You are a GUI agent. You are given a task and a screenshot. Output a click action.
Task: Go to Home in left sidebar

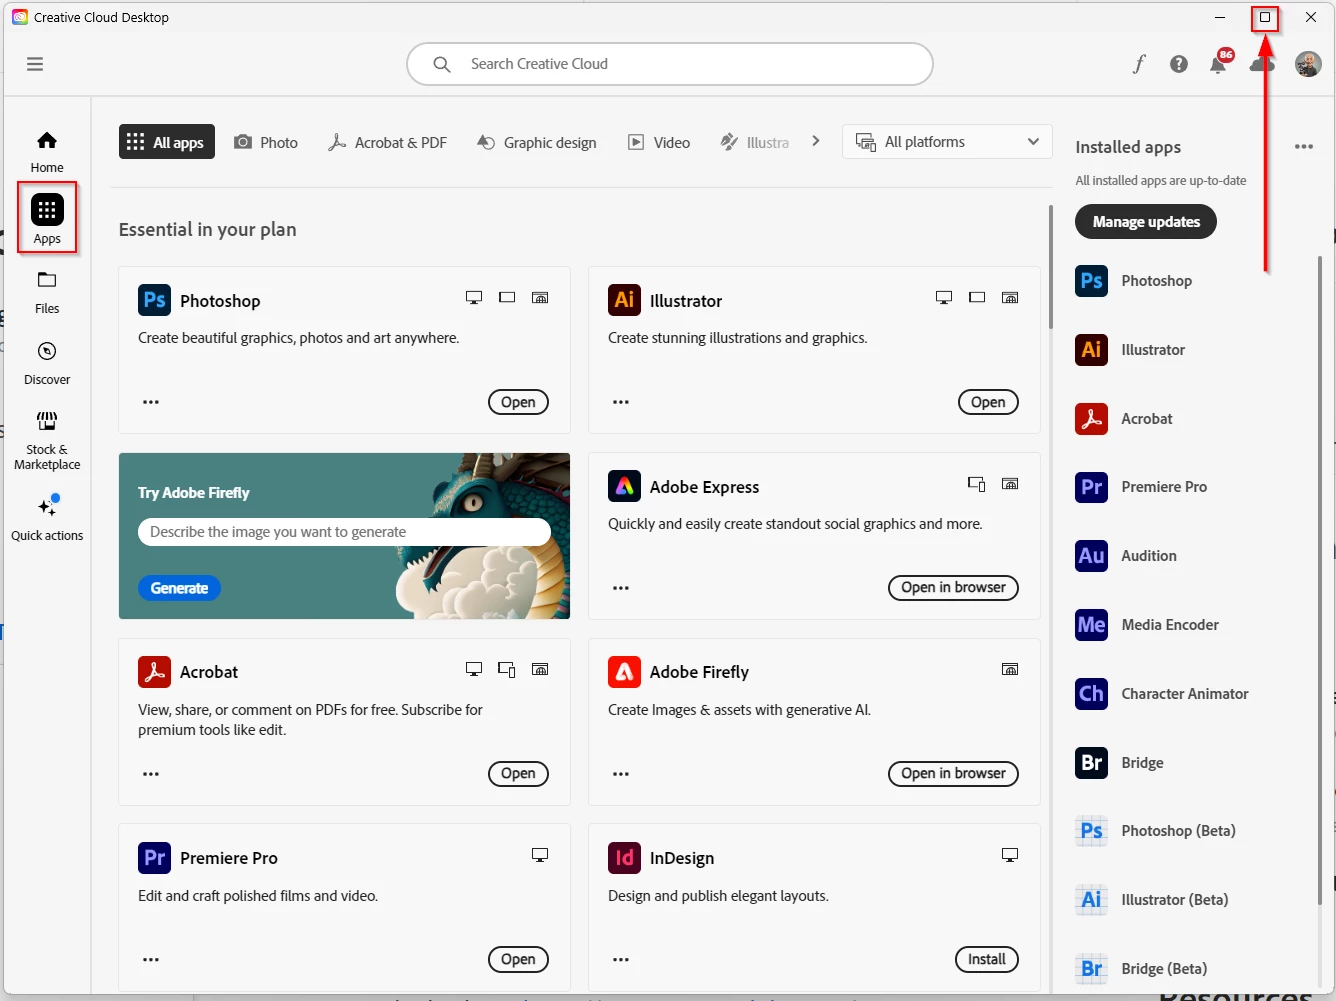click(47, 152)
